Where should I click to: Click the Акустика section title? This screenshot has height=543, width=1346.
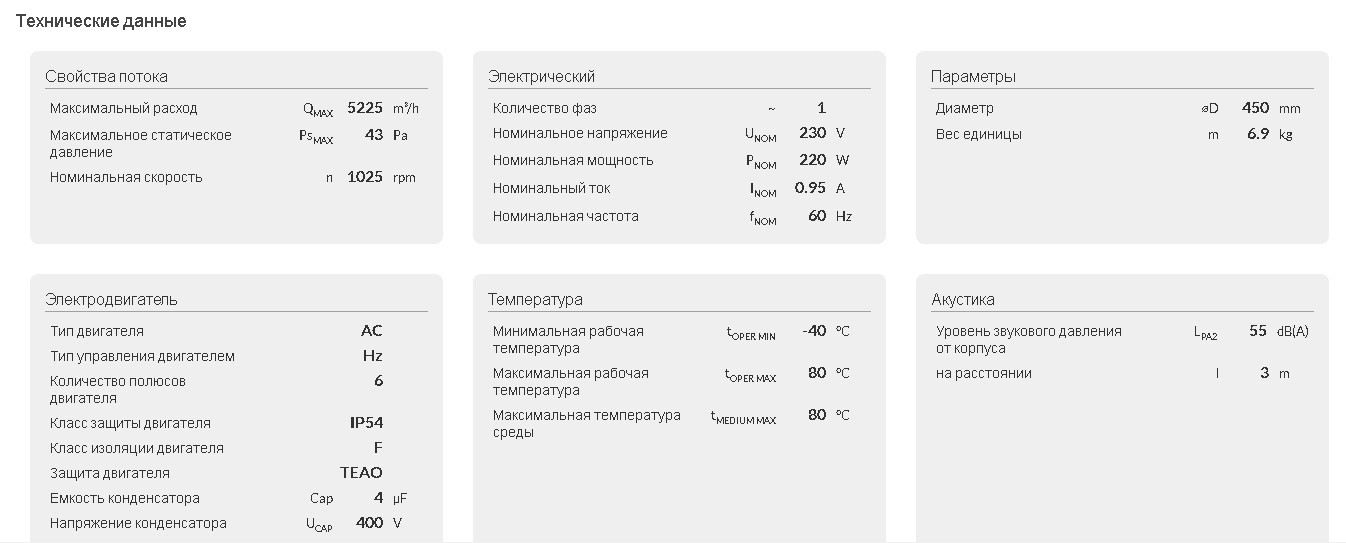pos(963,299)
